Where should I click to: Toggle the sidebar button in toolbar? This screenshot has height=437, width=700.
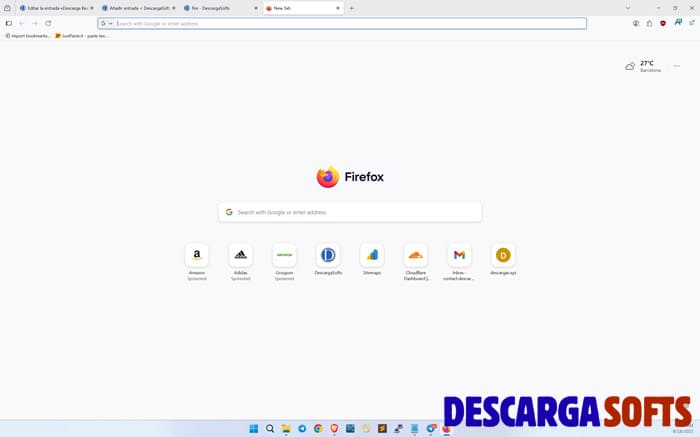click(8, 23)
